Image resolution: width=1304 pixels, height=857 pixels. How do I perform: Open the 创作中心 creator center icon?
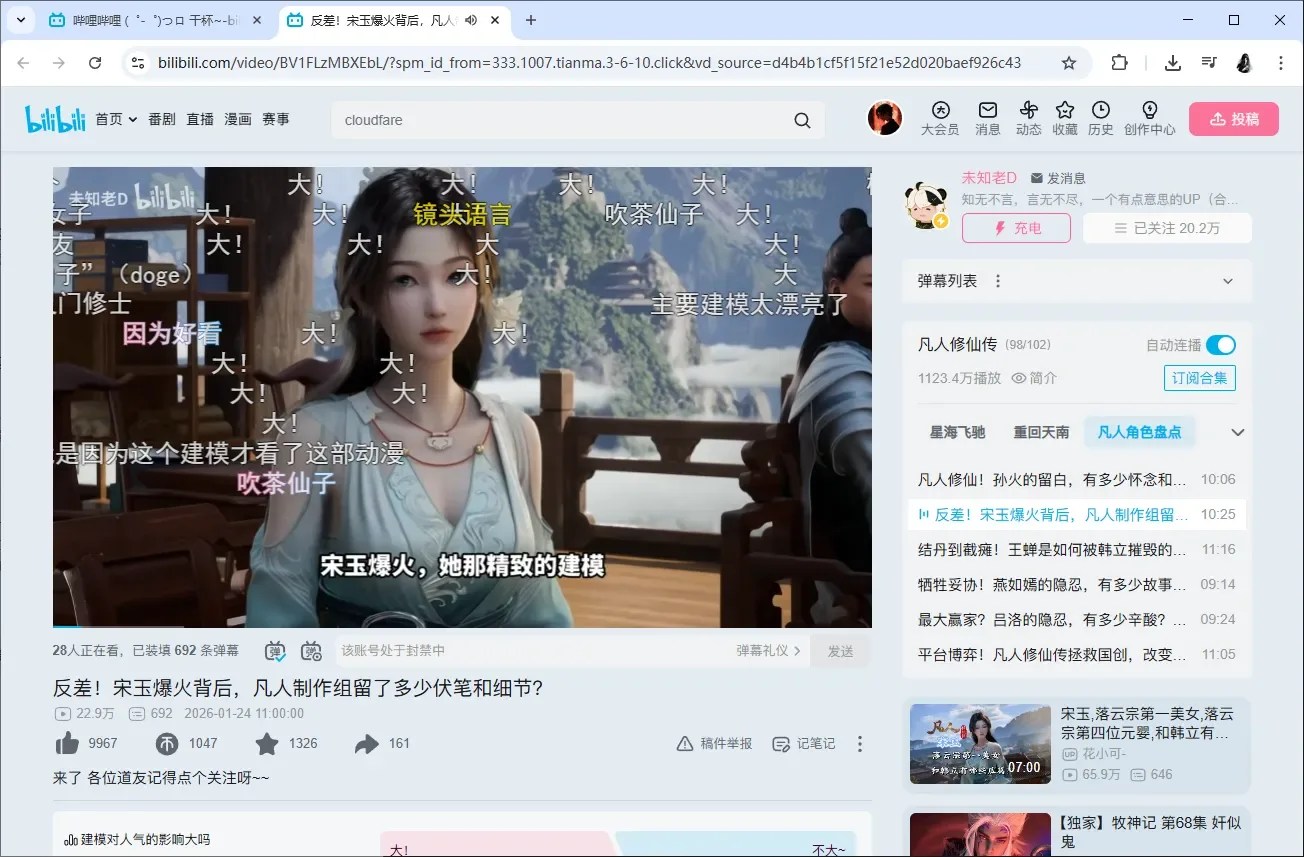[1150, 118]
